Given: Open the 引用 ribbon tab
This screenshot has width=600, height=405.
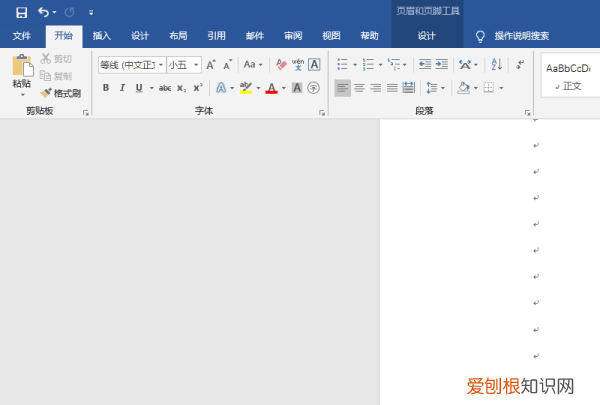Looking at the screenshot, I should click(217, 36).
